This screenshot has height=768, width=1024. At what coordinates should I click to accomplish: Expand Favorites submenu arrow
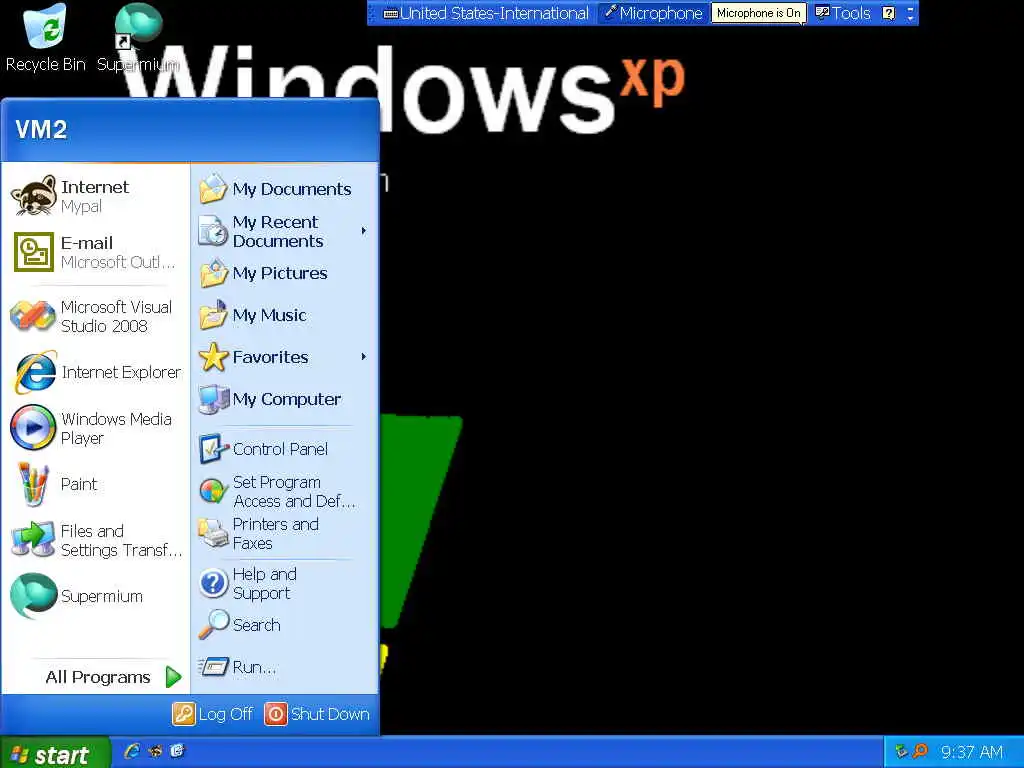pyautogui.click(x=364, y=357)
